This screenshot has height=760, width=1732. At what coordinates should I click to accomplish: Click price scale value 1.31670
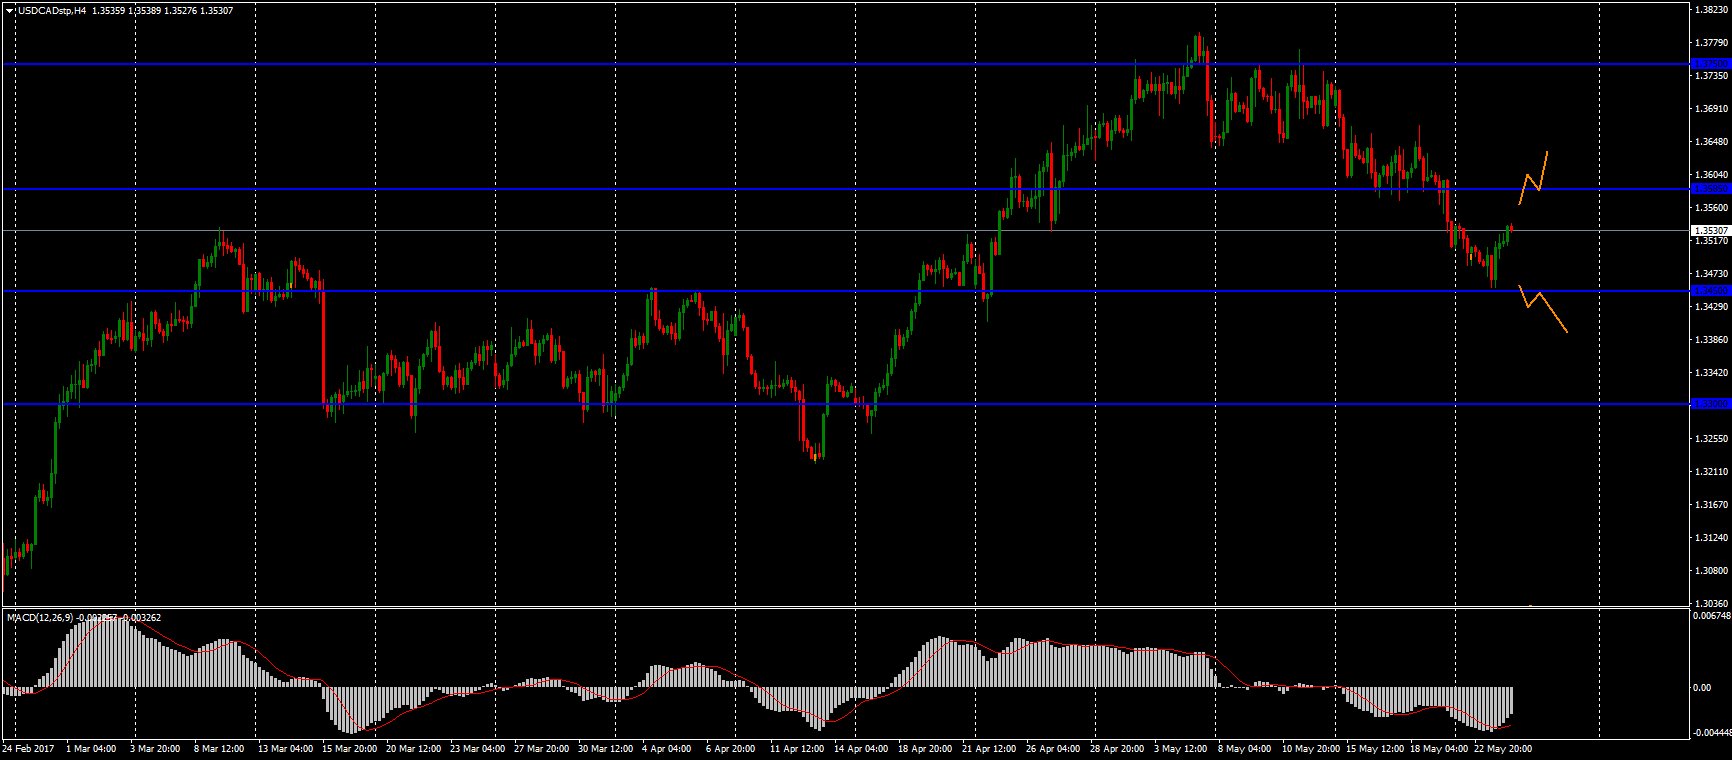(x=1713, y=504)
